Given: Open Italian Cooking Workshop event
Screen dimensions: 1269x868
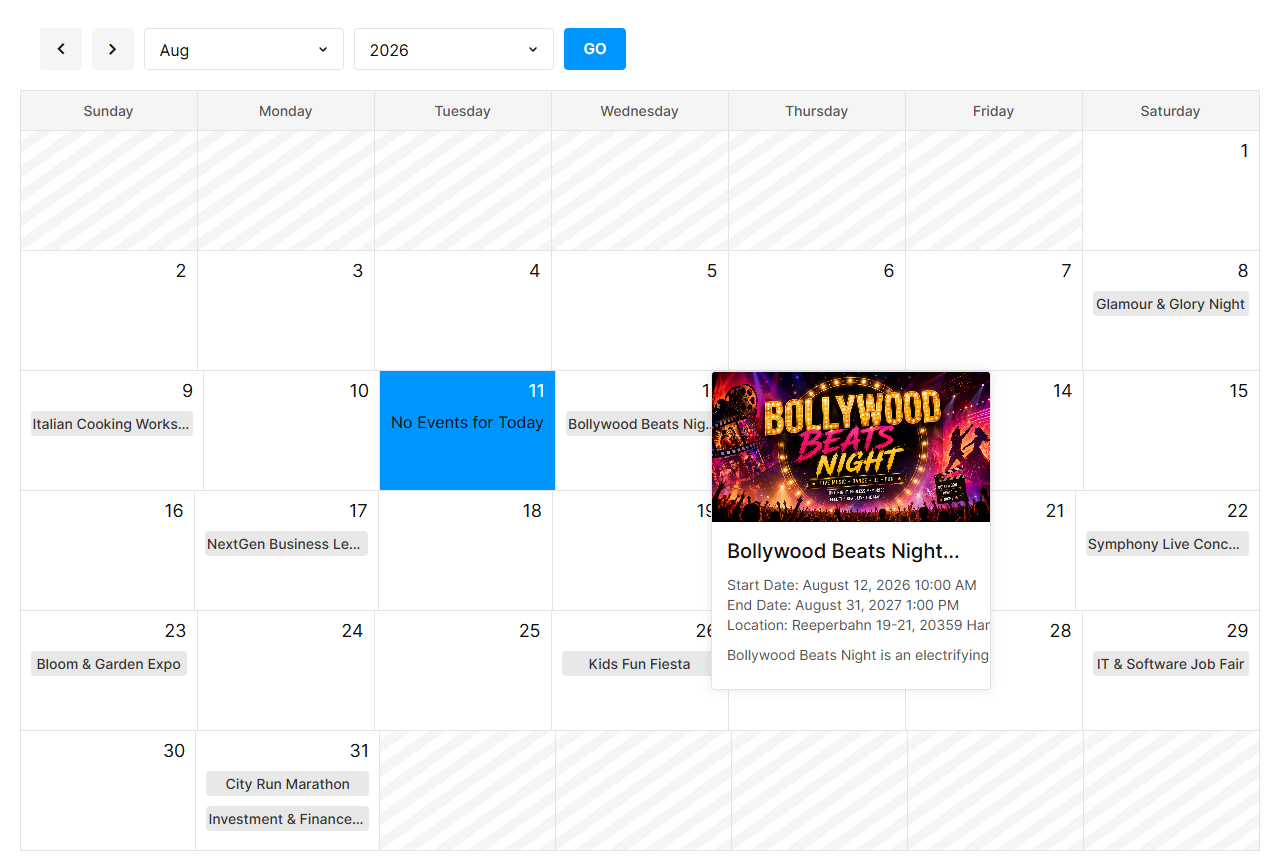Looking at the screenshot, I should point(111,424).
